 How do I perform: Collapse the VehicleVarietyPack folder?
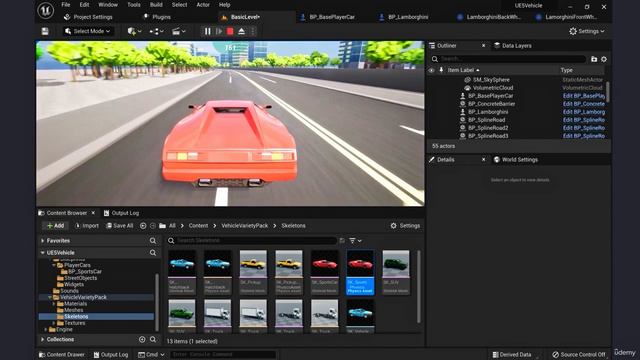50,297
